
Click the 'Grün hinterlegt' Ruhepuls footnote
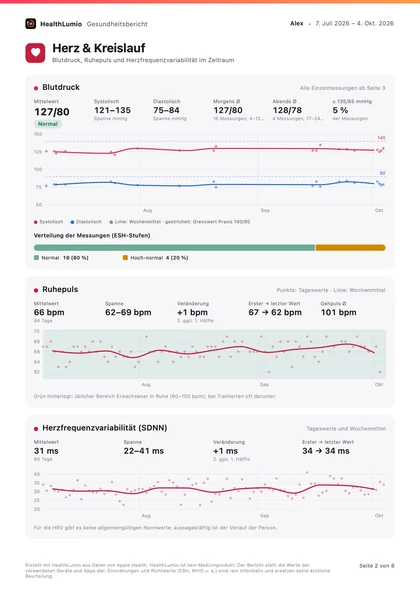click(155, 396)
